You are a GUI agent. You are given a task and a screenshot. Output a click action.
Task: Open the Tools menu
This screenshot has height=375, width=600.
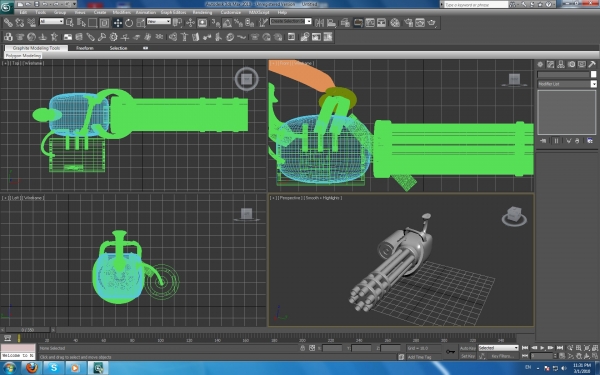click(x=41, y=12)
